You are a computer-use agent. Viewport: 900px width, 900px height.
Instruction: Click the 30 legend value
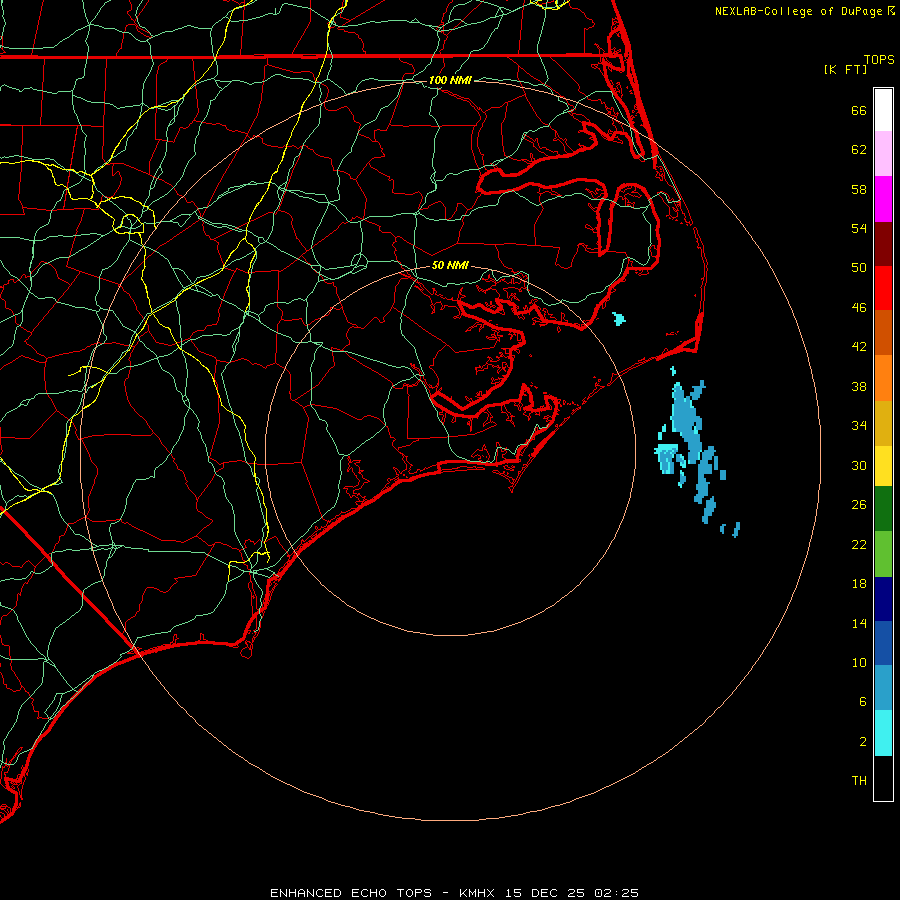point(859,465)
